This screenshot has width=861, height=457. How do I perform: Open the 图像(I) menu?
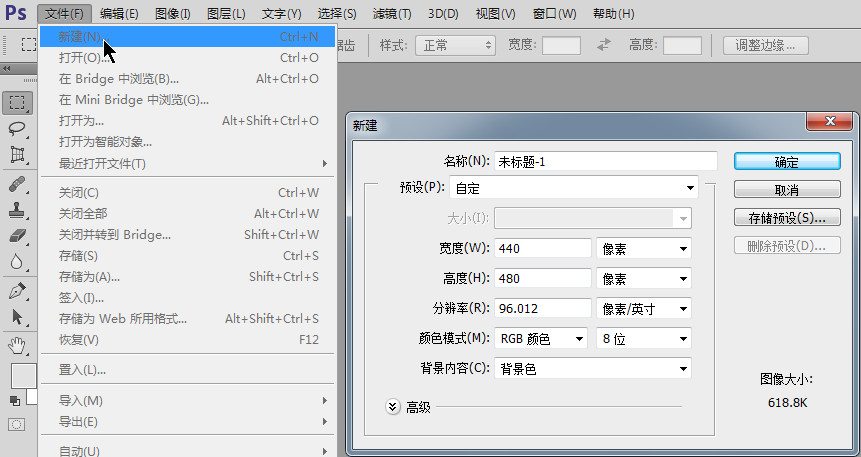tap(172, 14)
